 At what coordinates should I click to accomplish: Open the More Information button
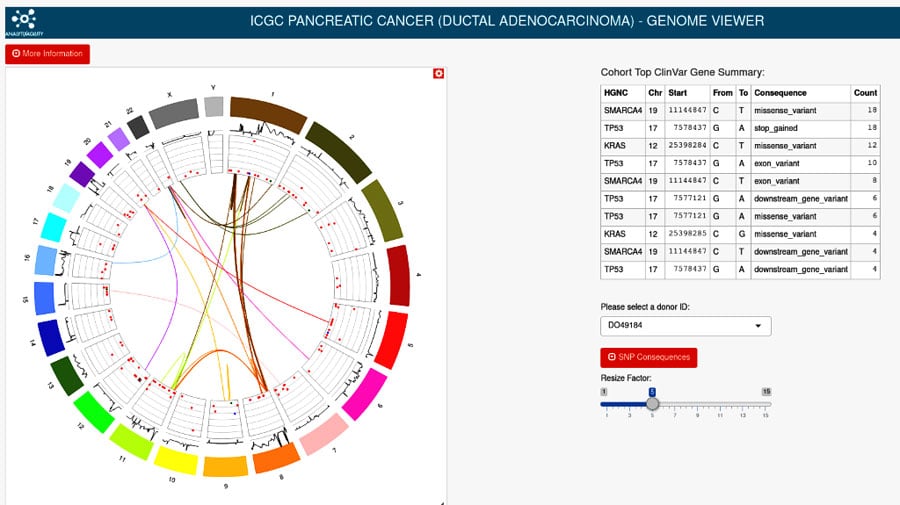pos(48,53)
